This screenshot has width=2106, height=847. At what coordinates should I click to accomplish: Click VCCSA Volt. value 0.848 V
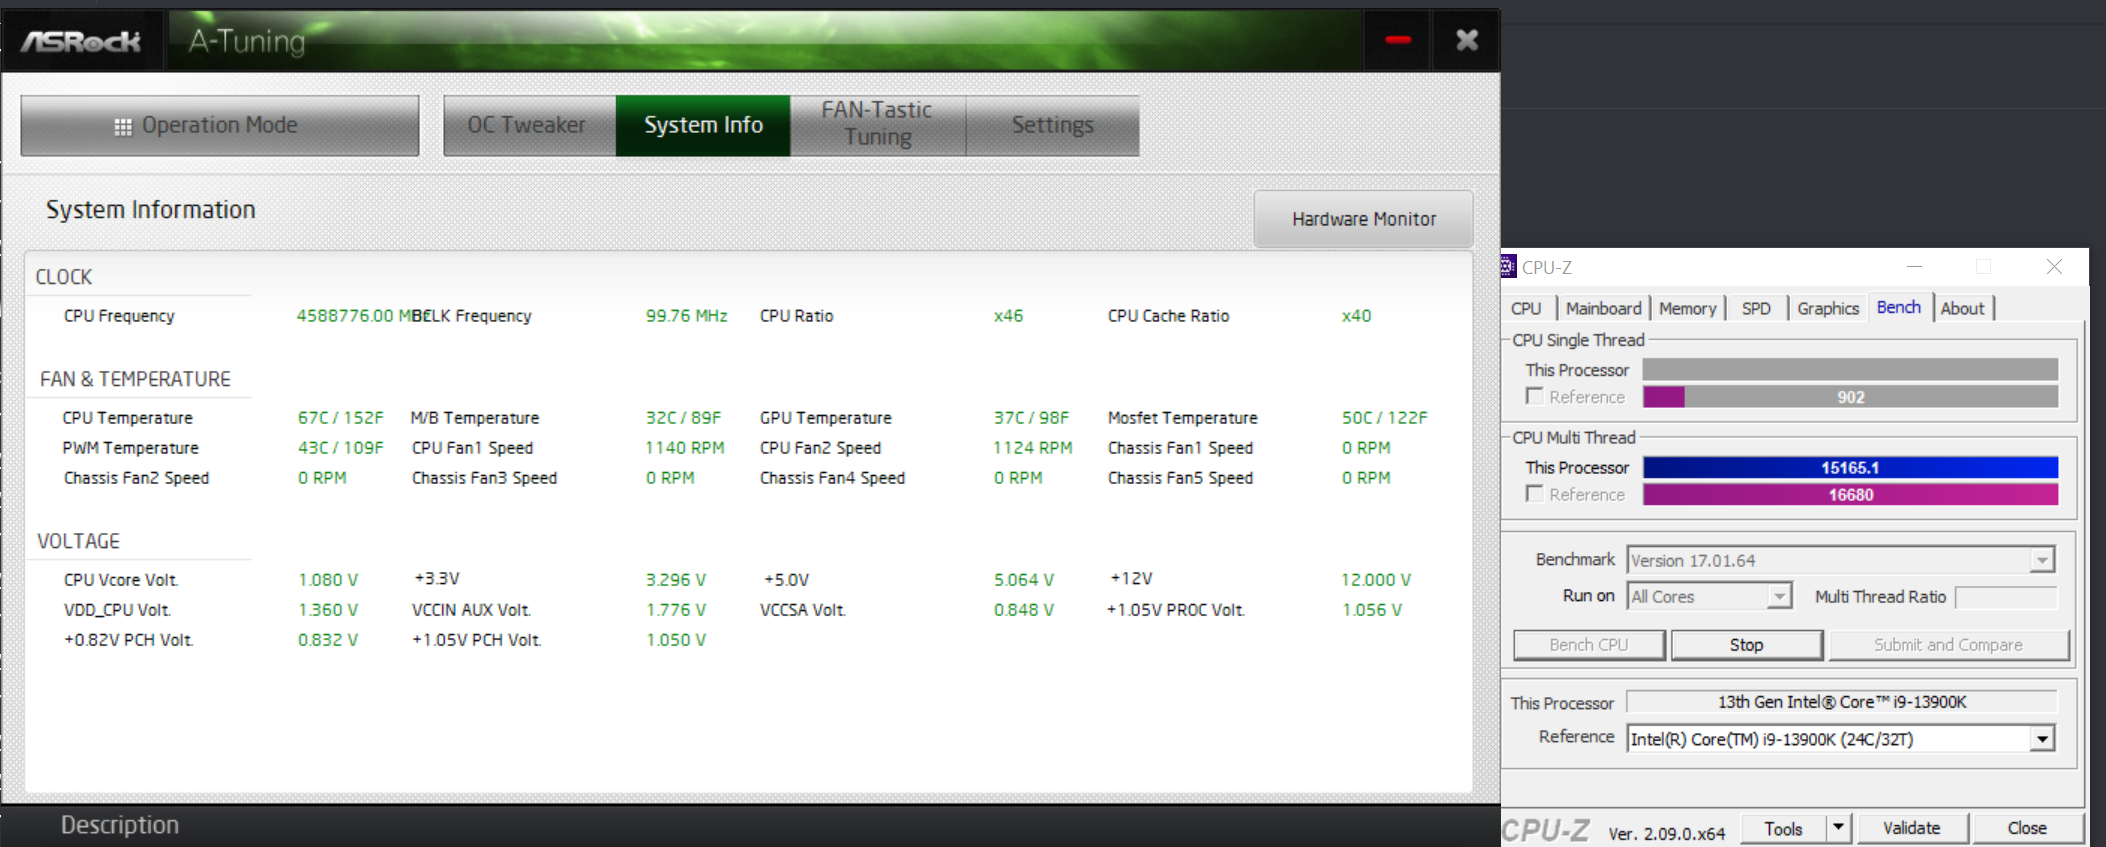click(x=1024, y=610)
